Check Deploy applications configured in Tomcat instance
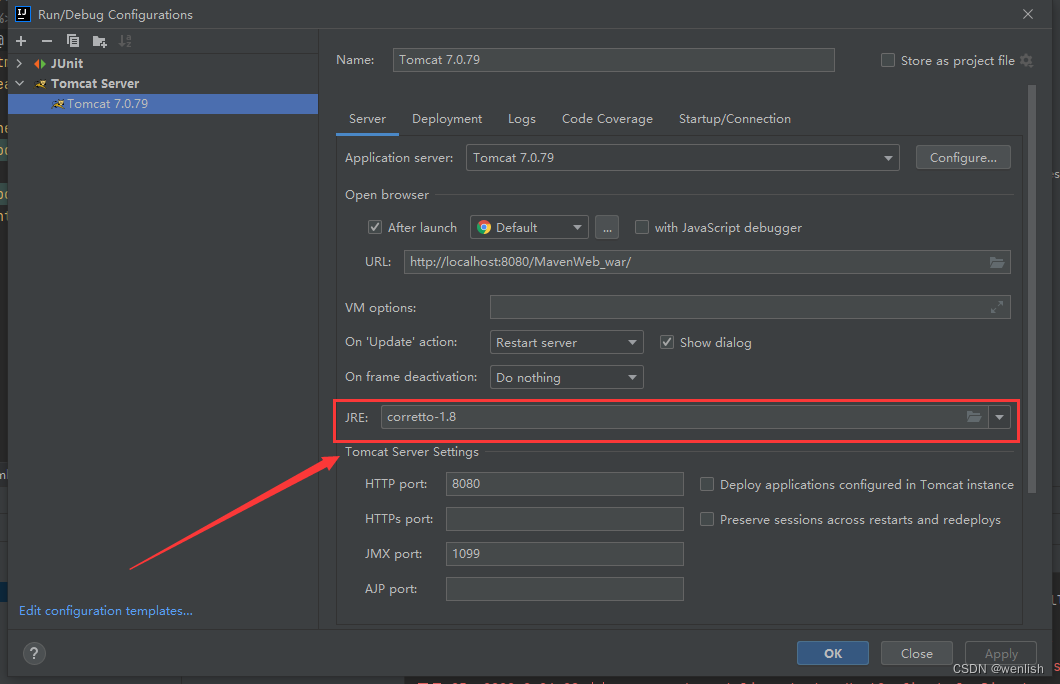Viewport: 1060px width, 684px height. [x=706, y=484]
